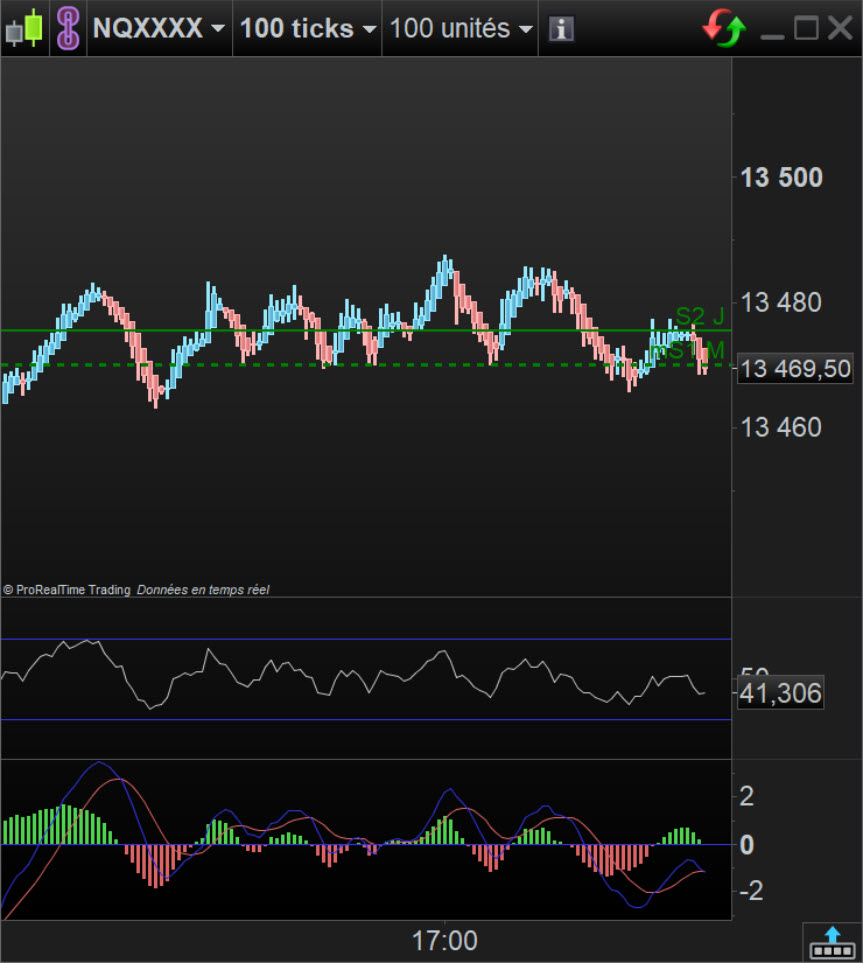Open the info icon in toolbar
863x963 pixels.
[x=561, y=29]
